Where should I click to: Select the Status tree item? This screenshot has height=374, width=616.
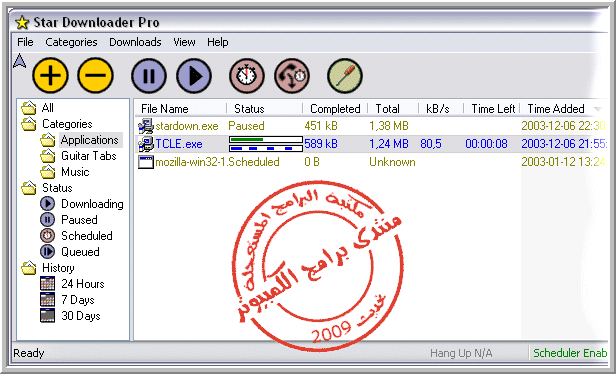tap(57, 188)
